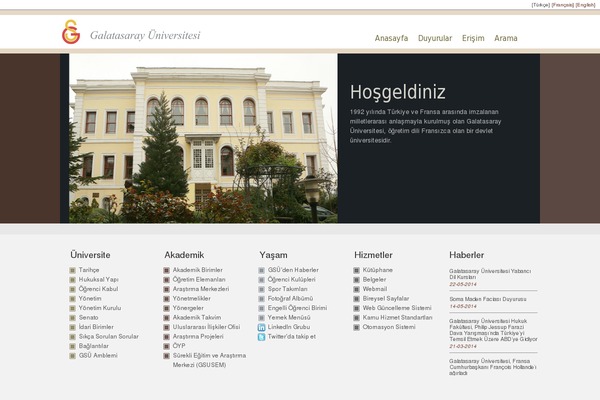Go to Anasayfa in the top navigation
600x400 pixels.
pos(391,38)
